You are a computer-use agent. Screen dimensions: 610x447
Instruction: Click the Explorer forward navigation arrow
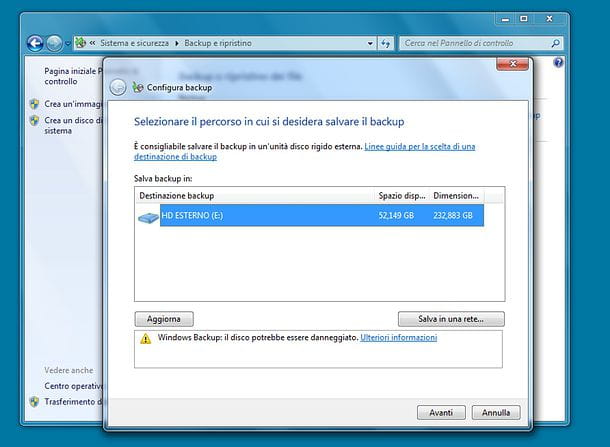pyautogui.click(x=55, y=43)
